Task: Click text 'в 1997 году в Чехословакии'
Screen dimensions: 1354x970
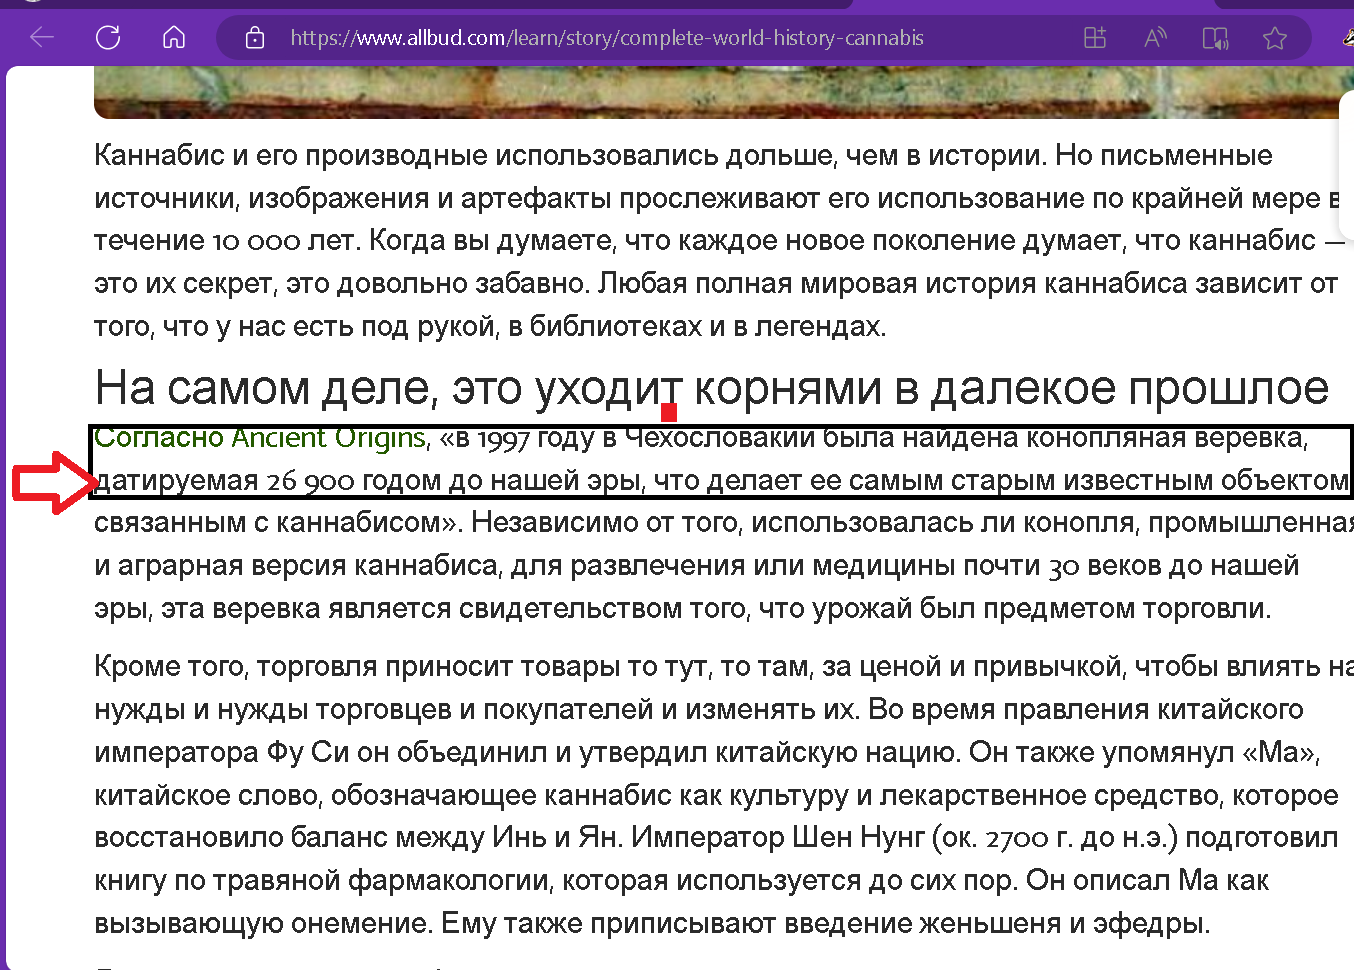Action: (x=636, y=438)
